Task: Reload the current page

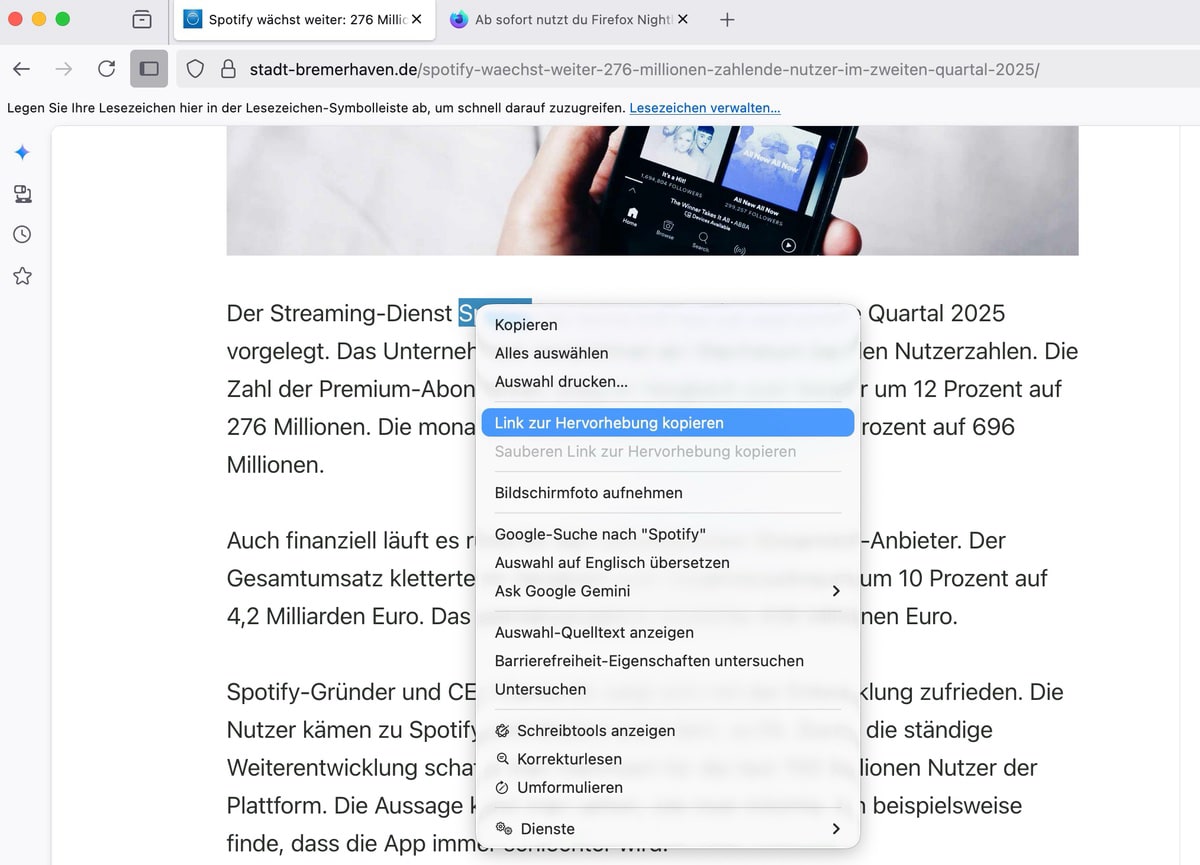Action: point(106,69)
